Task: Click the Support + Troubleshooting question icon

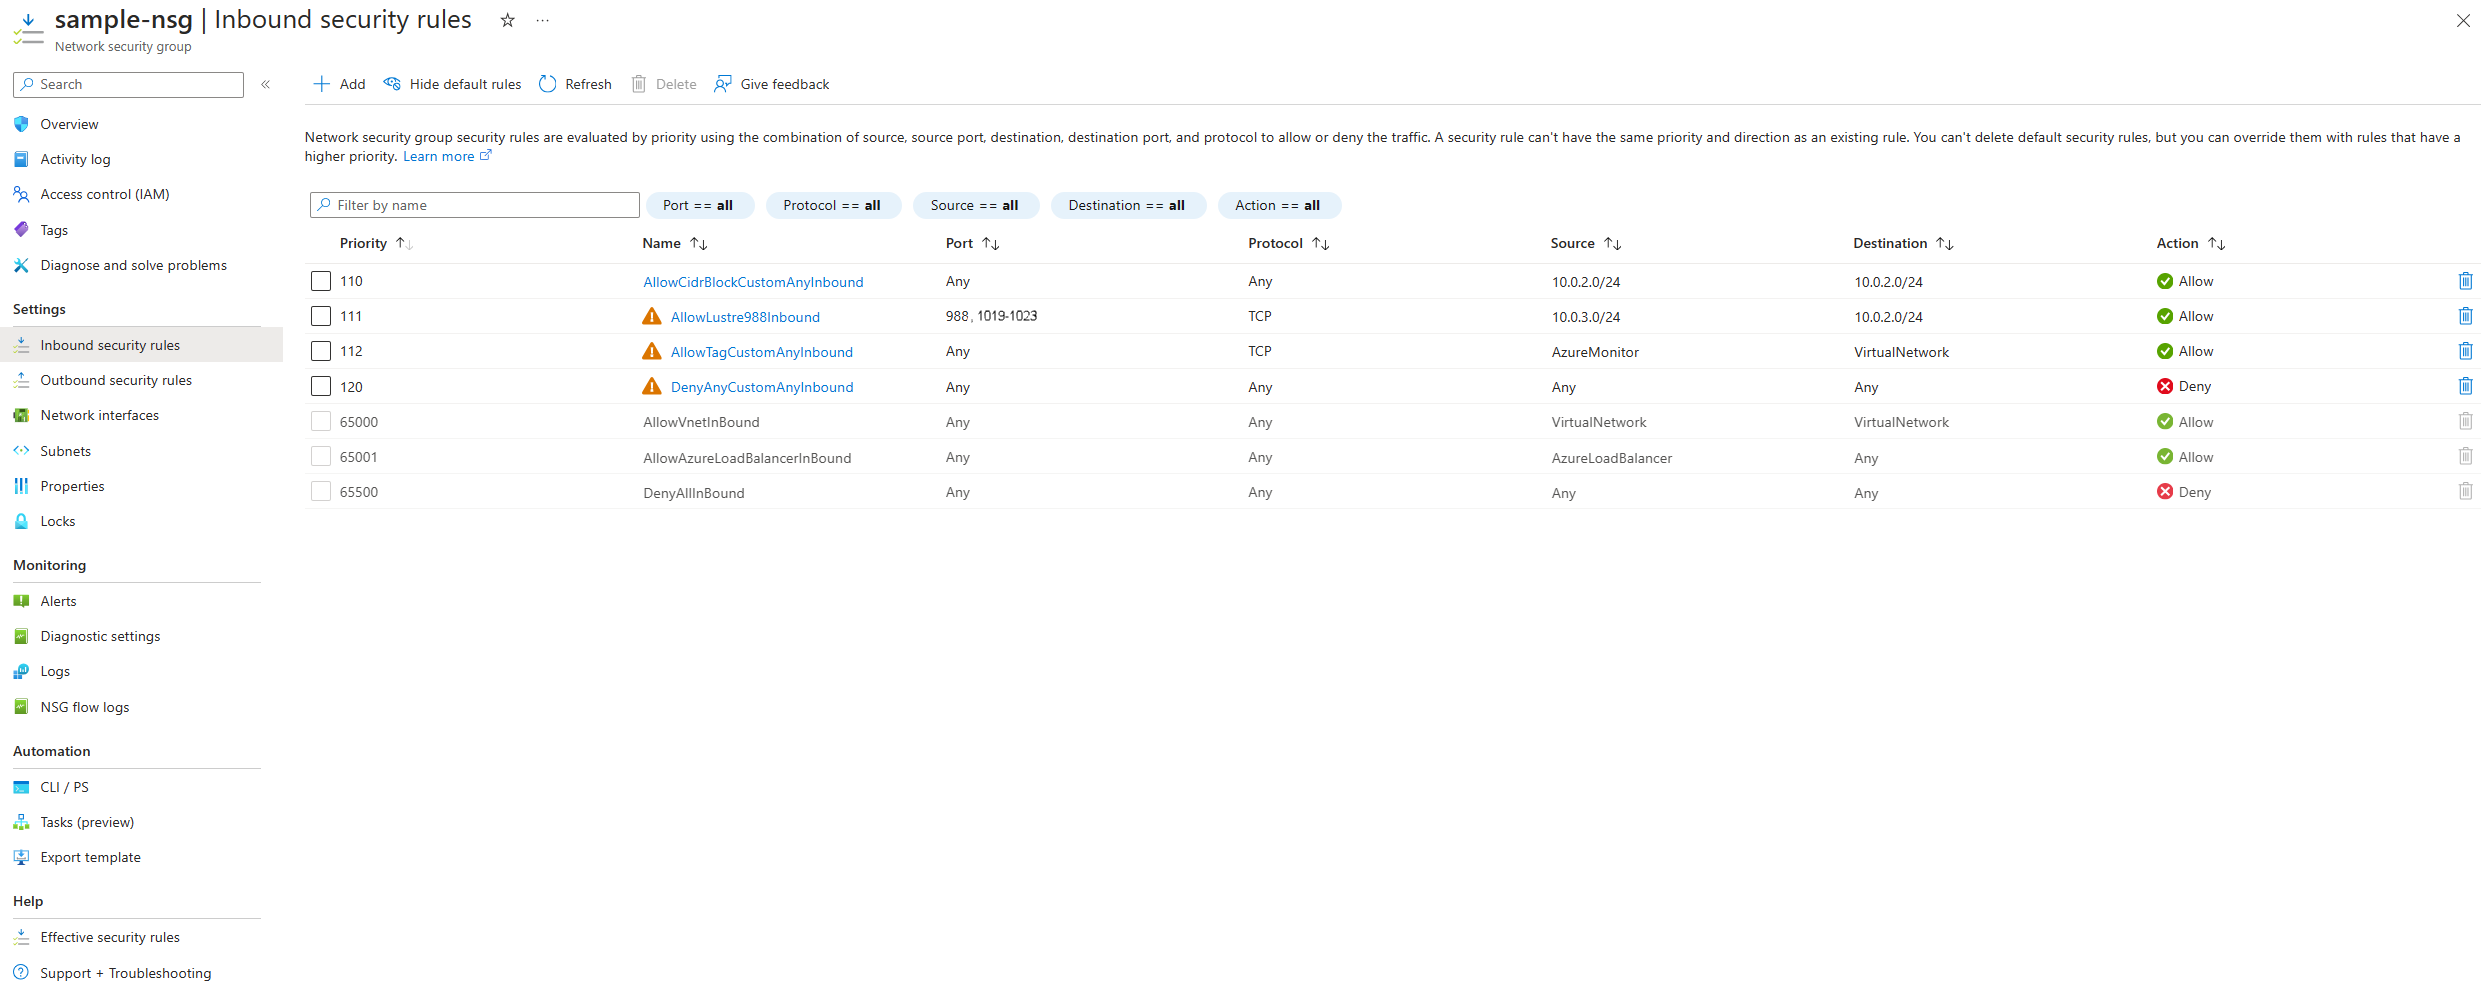Action: [x=21, y=973]
